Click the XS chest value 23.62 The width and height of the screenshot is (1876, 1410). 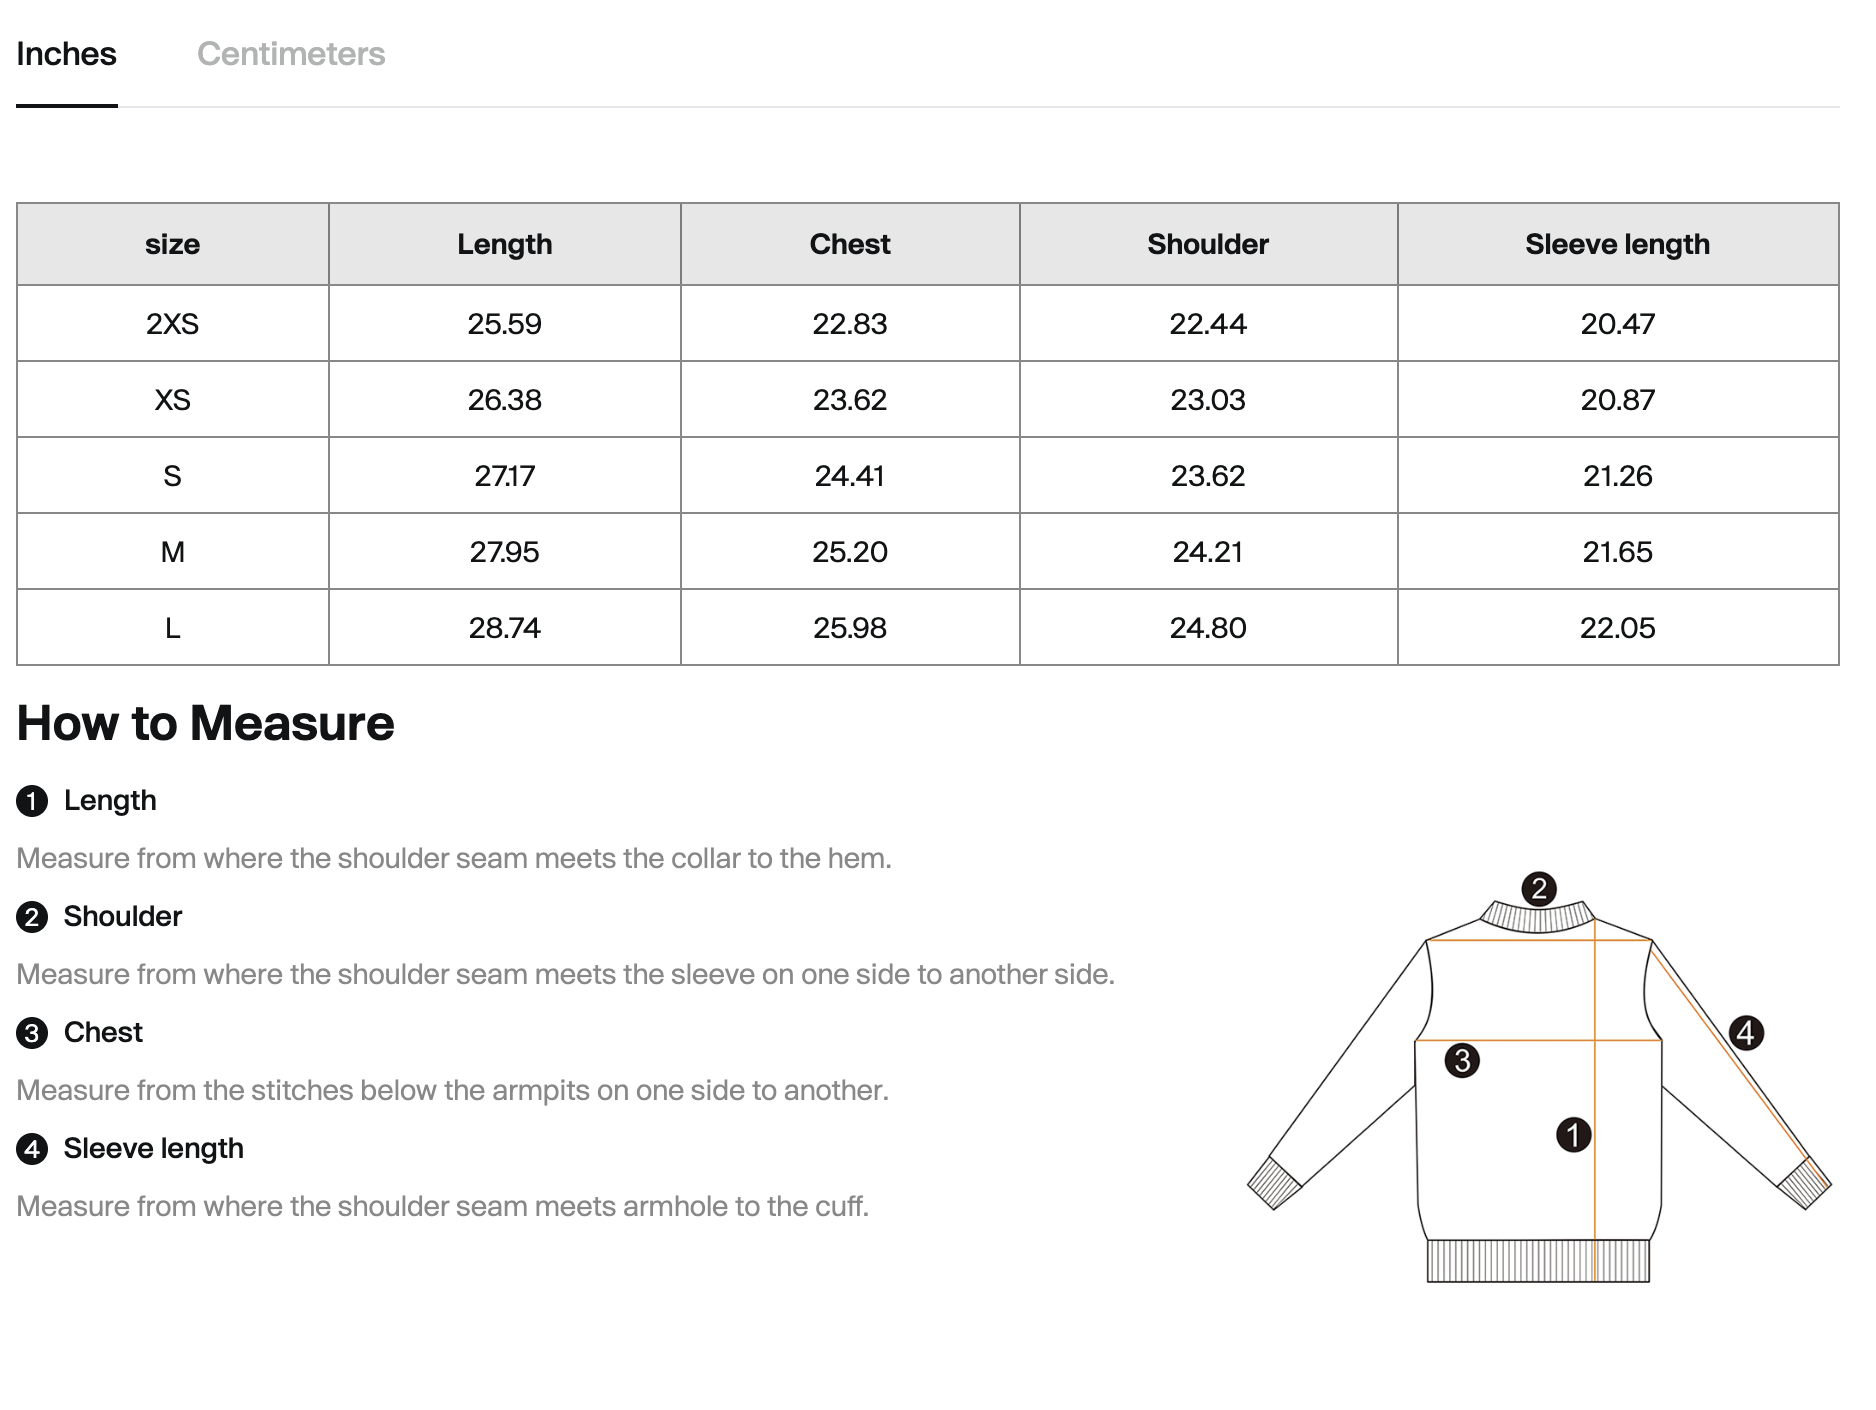[850, 400]
